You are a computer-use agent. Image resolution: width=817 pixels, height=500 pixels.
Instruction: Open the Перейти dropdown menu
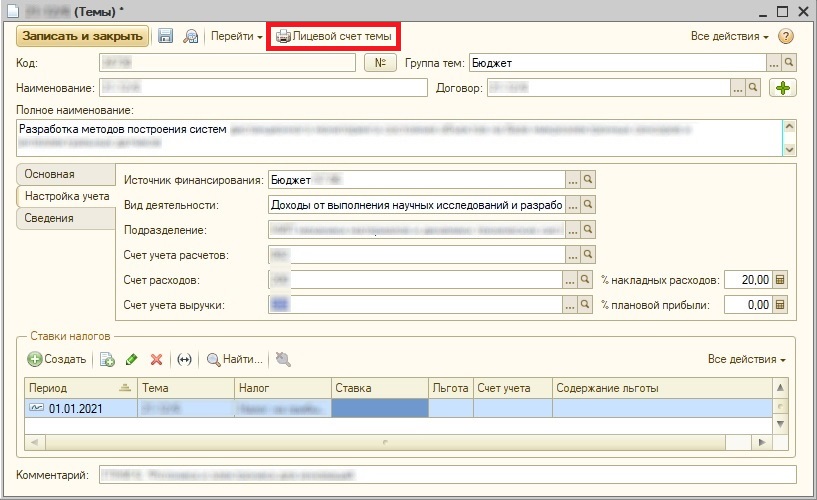[x=237, y=36]
